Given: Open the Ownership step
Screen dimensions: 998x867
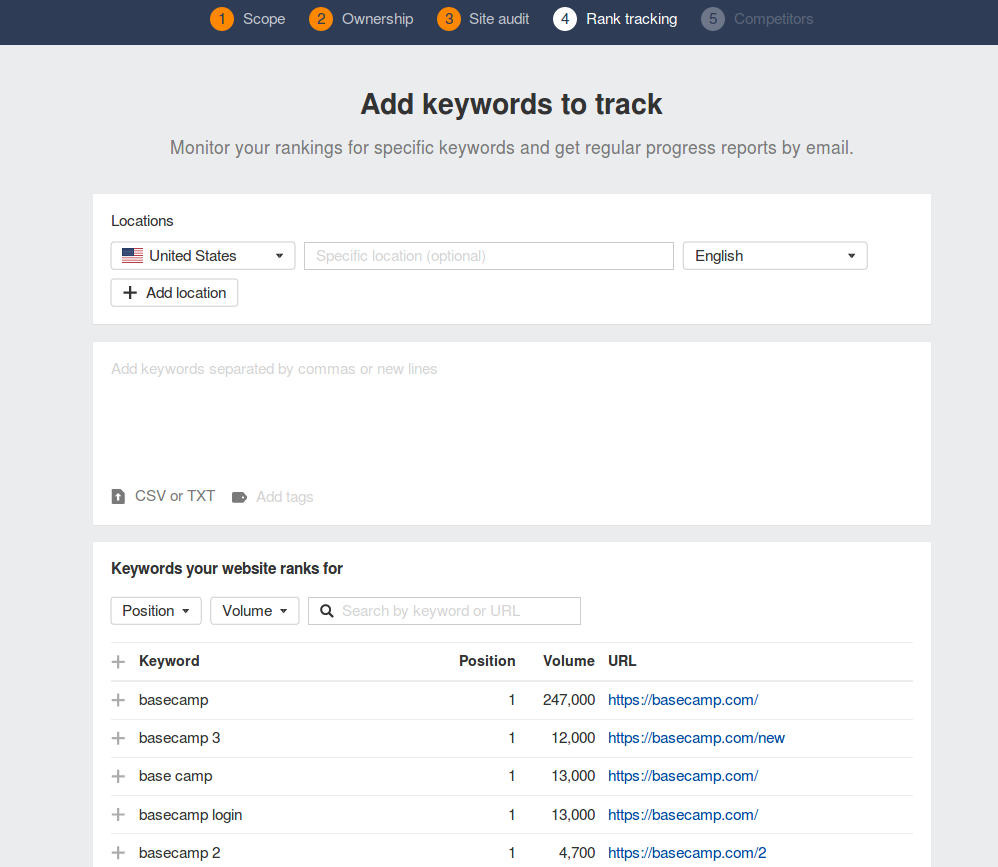Looking at the screenshot, I should (362, 19).
